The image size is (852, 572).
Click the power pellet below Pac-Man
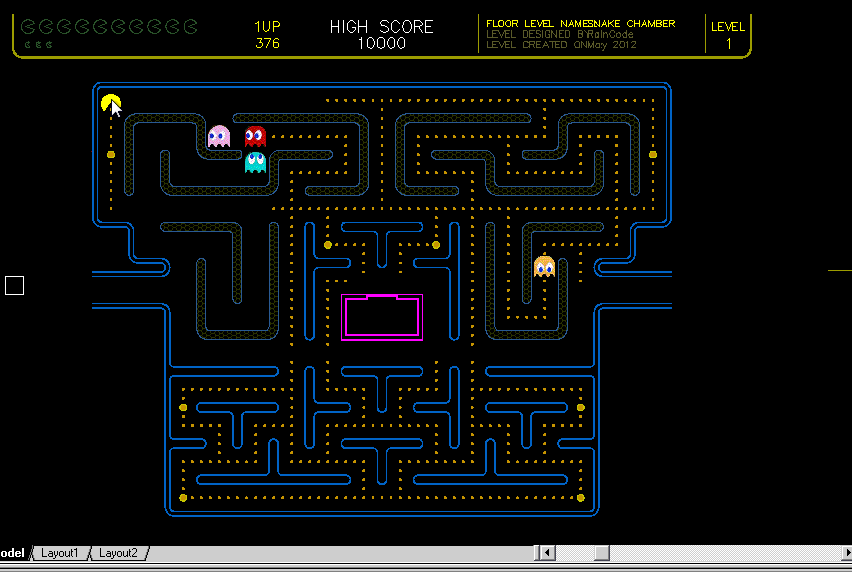[x=111, y=155]
